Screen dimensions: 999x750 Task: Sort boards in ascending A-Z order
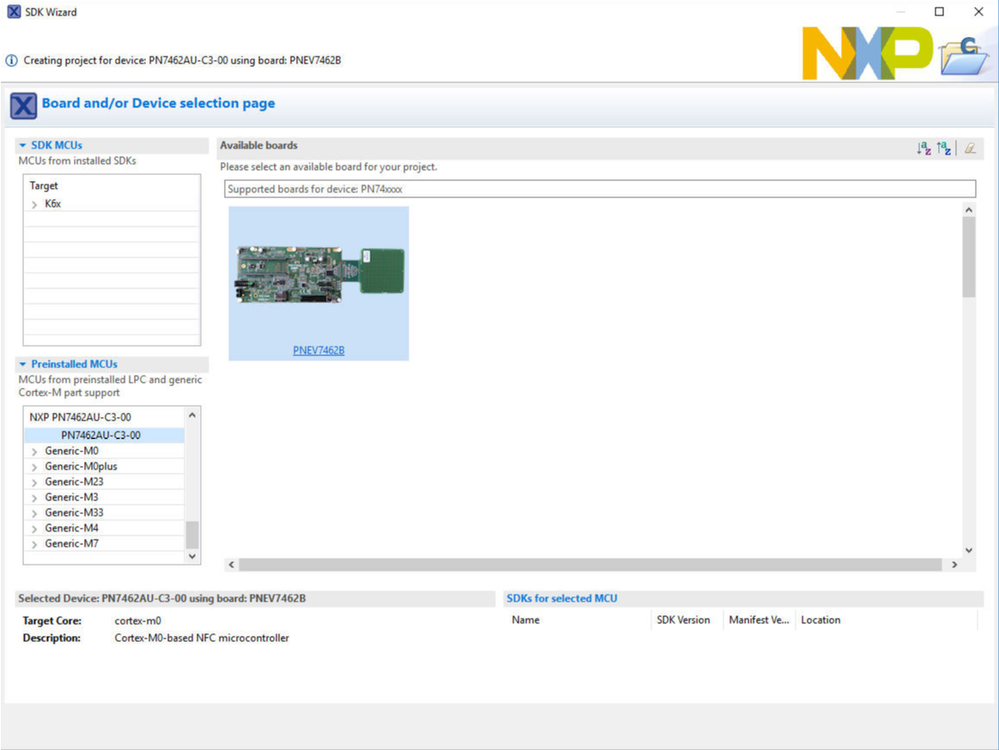pyautogui.click(x=924, y=148)
